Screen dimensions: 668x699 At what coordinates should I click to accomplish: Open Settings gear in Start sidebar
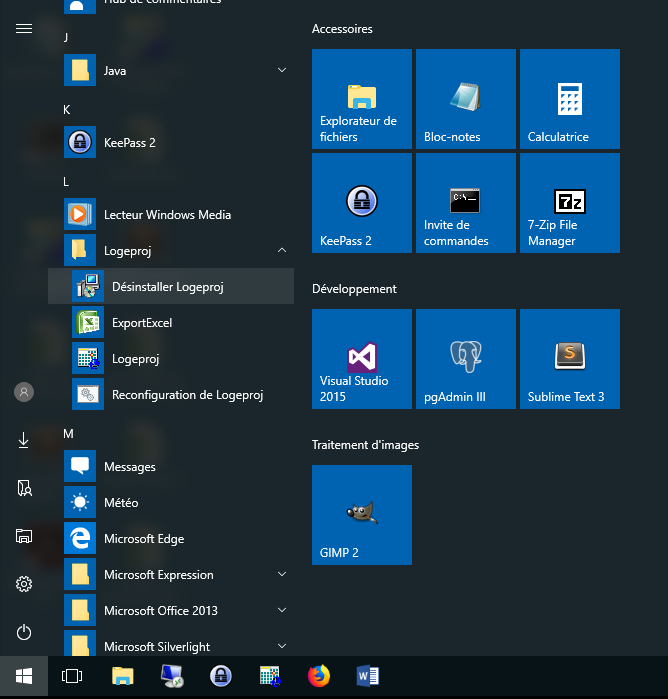(24, 584)
